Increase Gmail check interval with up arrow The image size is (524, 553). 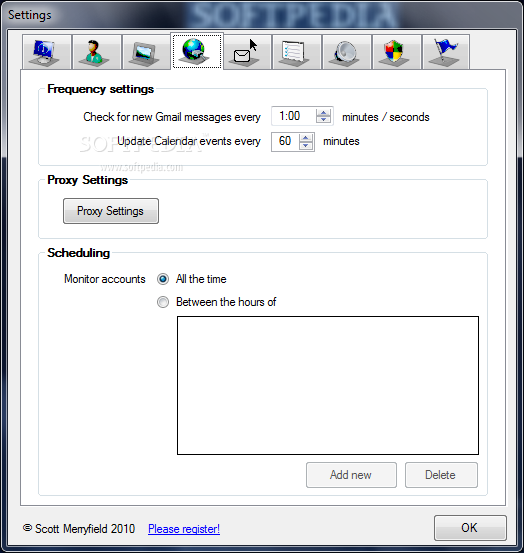pos(323,113)
